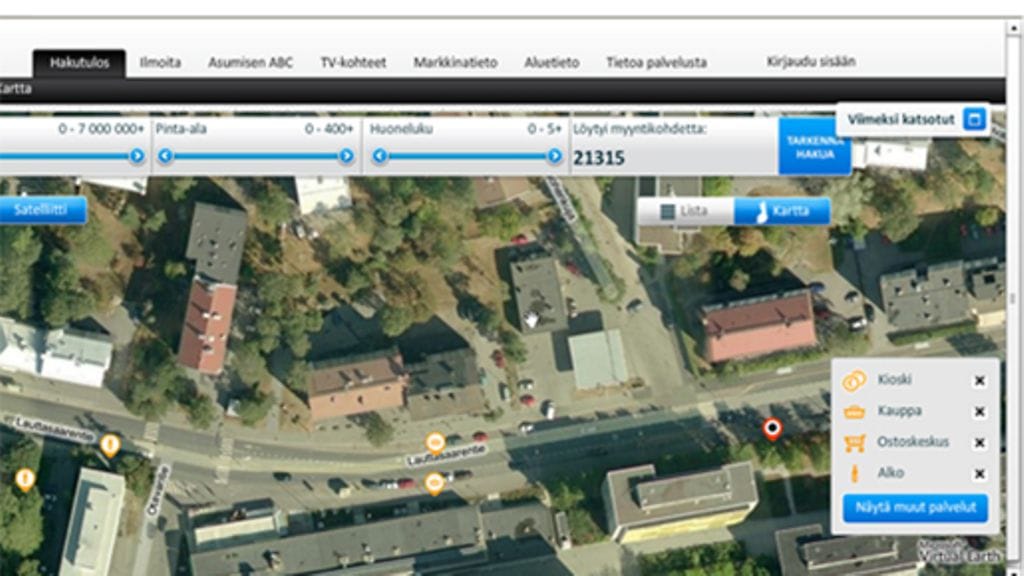
Task: Click price slider right handle
Action: (x=136, y=156)
